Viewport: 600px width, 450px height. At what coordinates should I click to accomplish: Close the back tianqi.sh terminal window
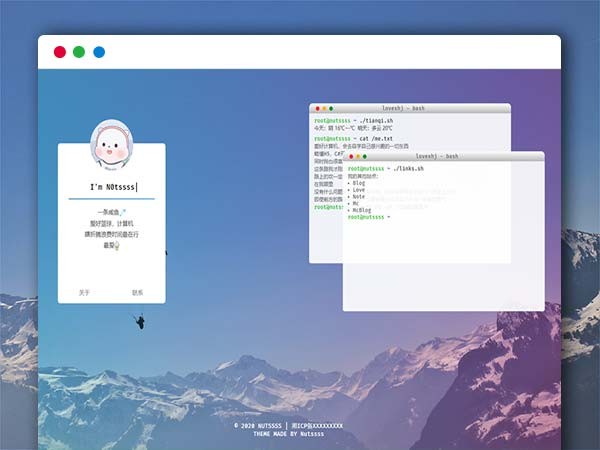point(316,108)
